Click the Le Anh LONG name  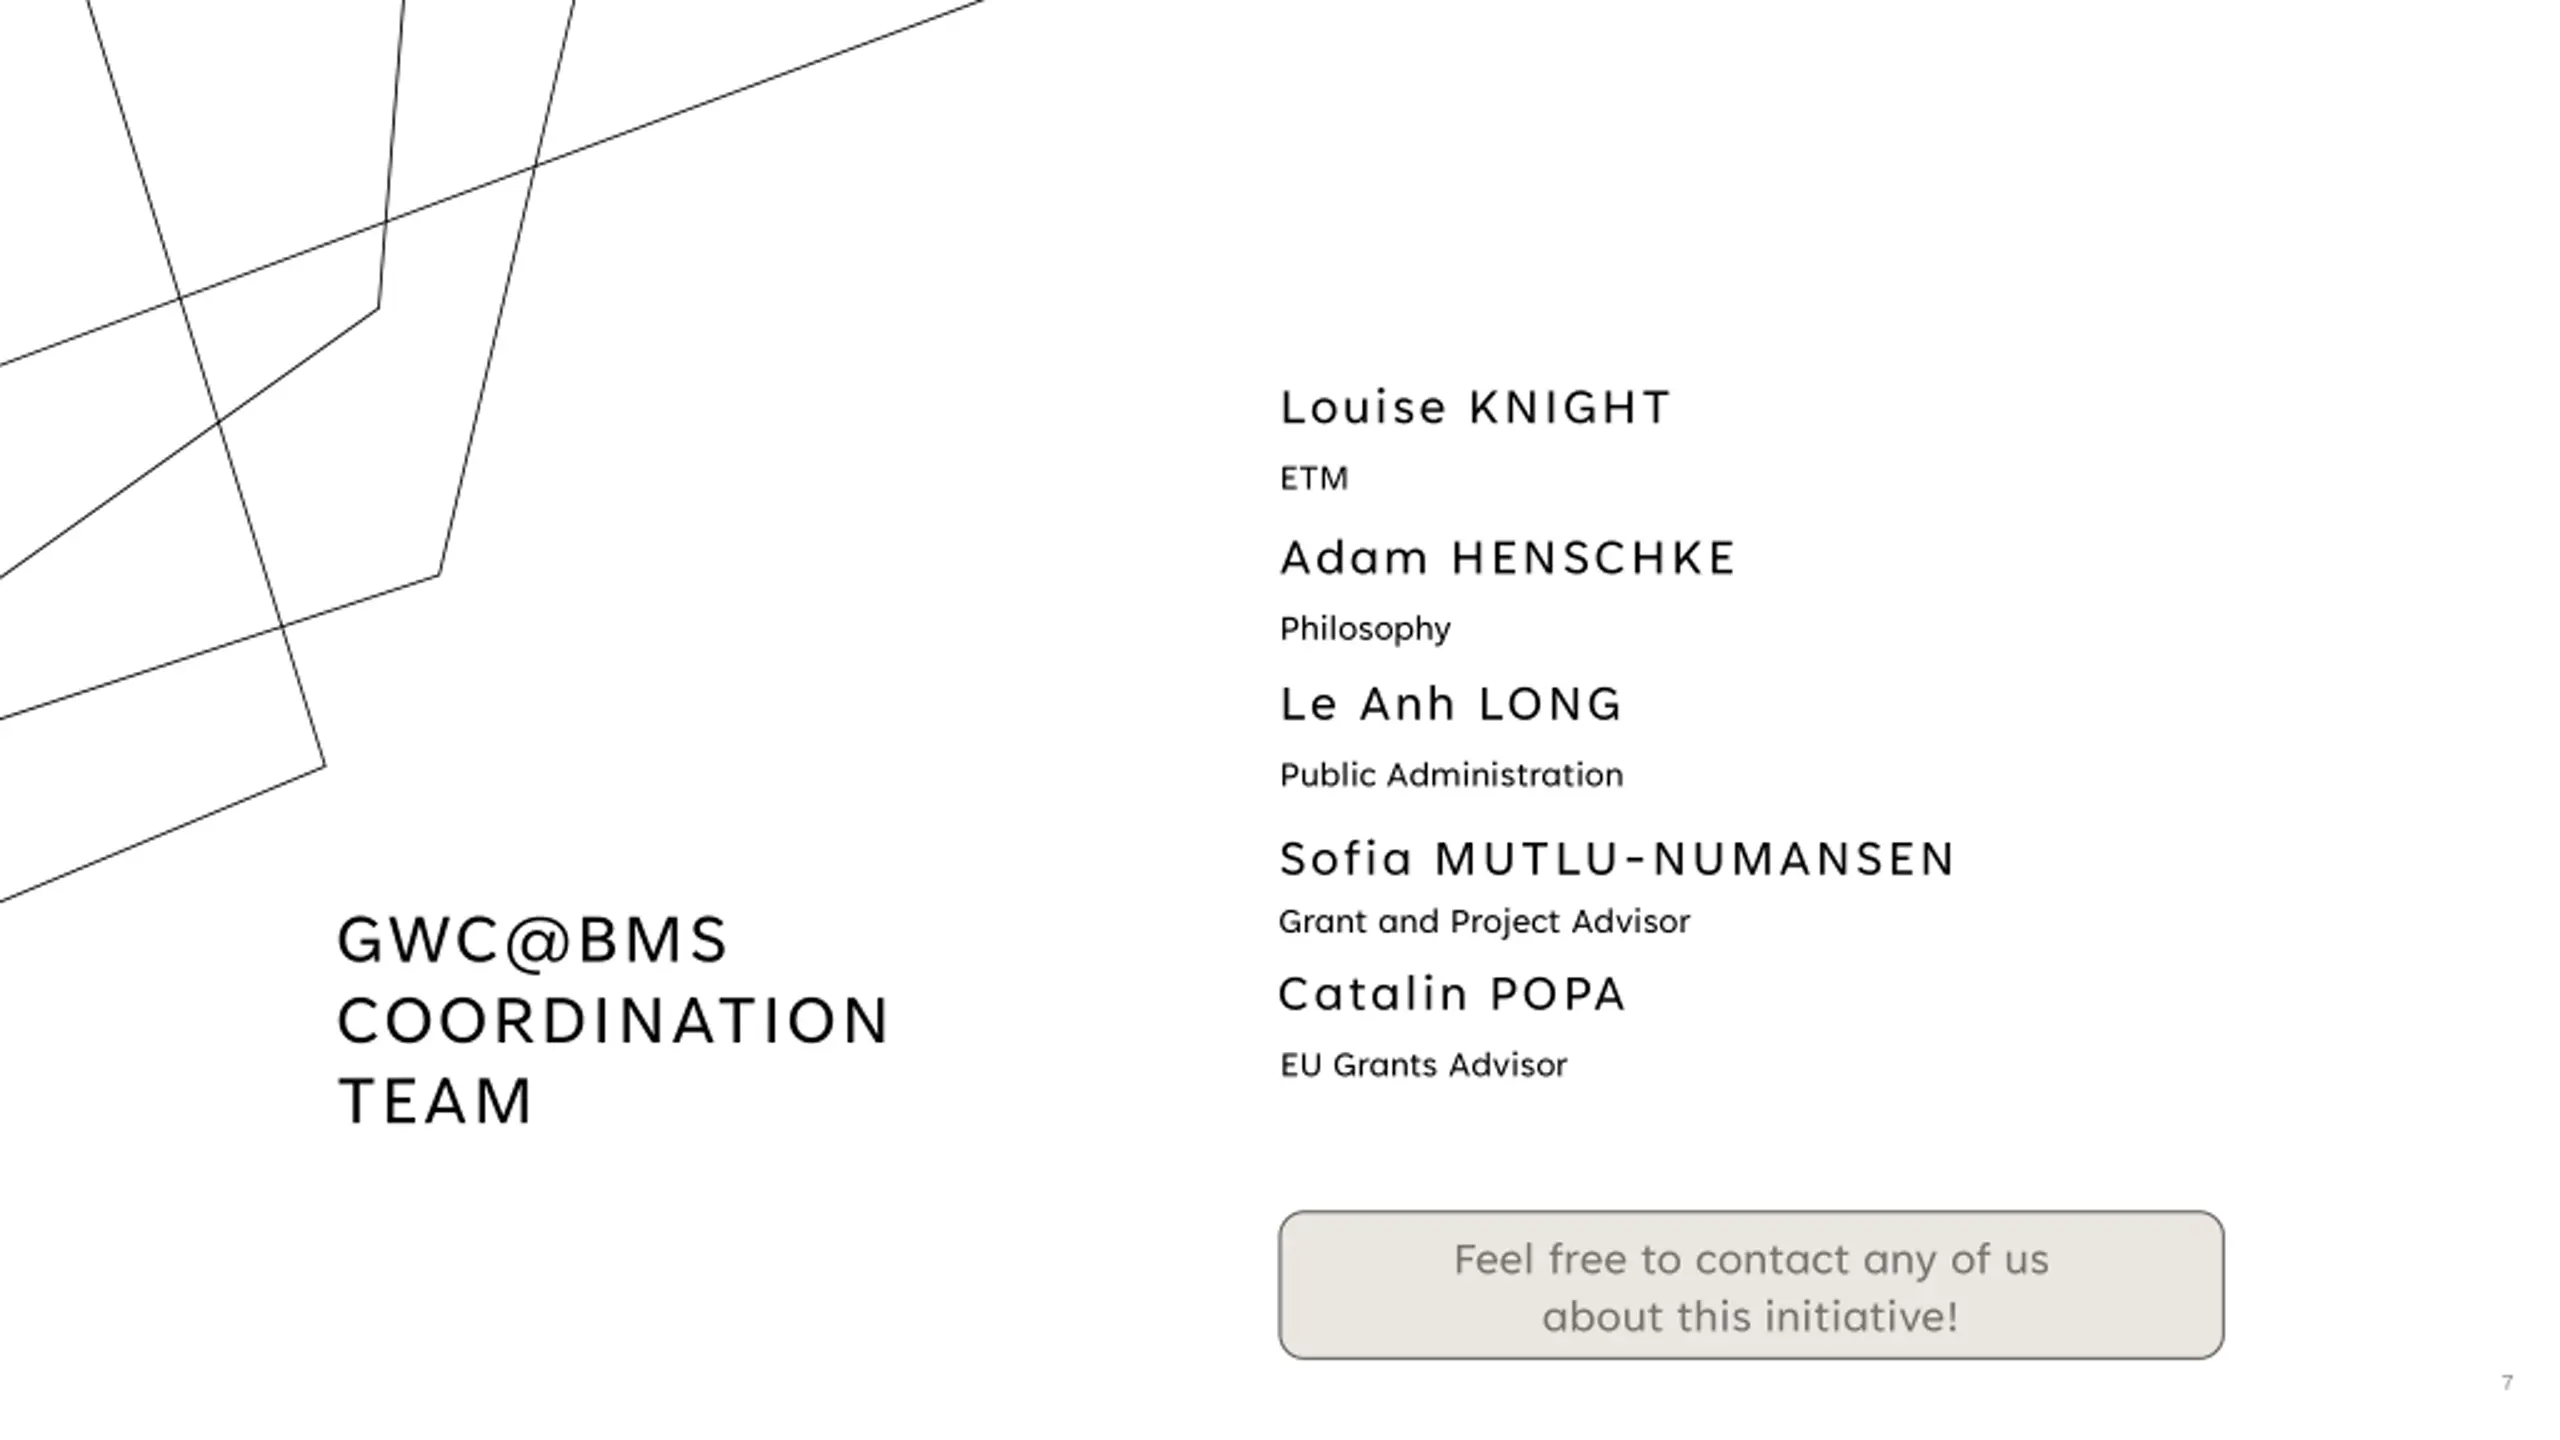point(1450,704)
